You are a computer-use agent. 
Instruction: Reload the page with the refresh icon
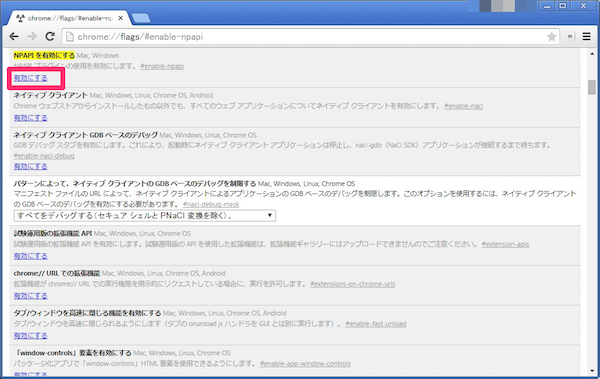pyautogui.click(x=50, y=36)
